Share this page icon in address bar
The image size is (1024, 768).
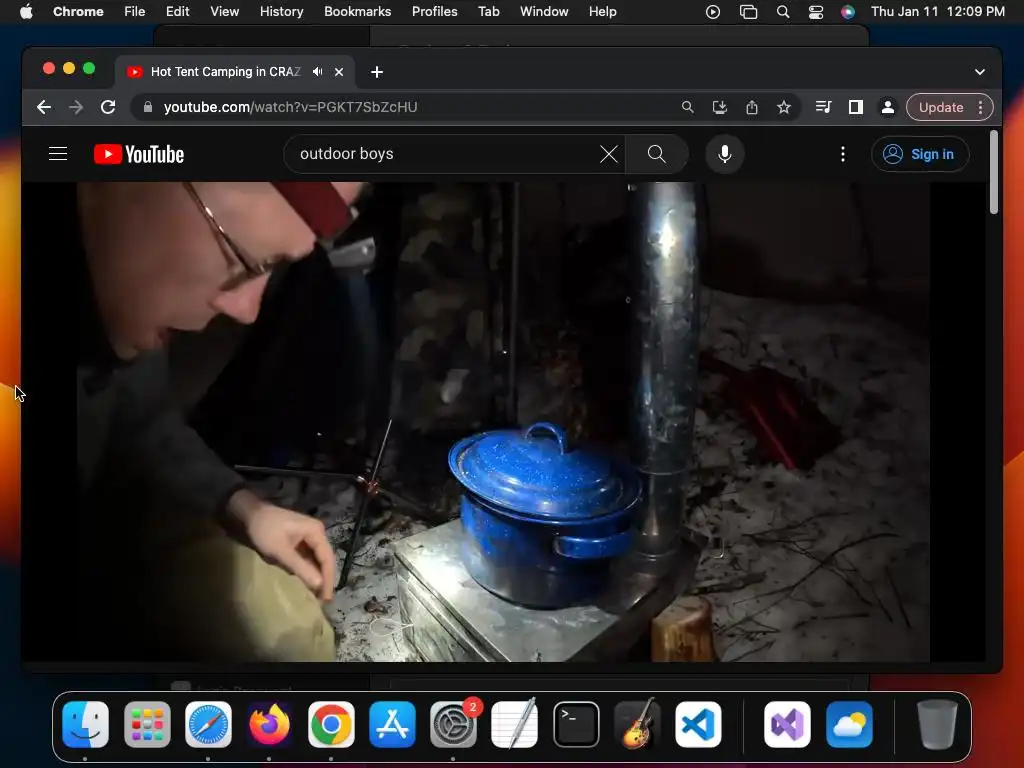point(752,107)
